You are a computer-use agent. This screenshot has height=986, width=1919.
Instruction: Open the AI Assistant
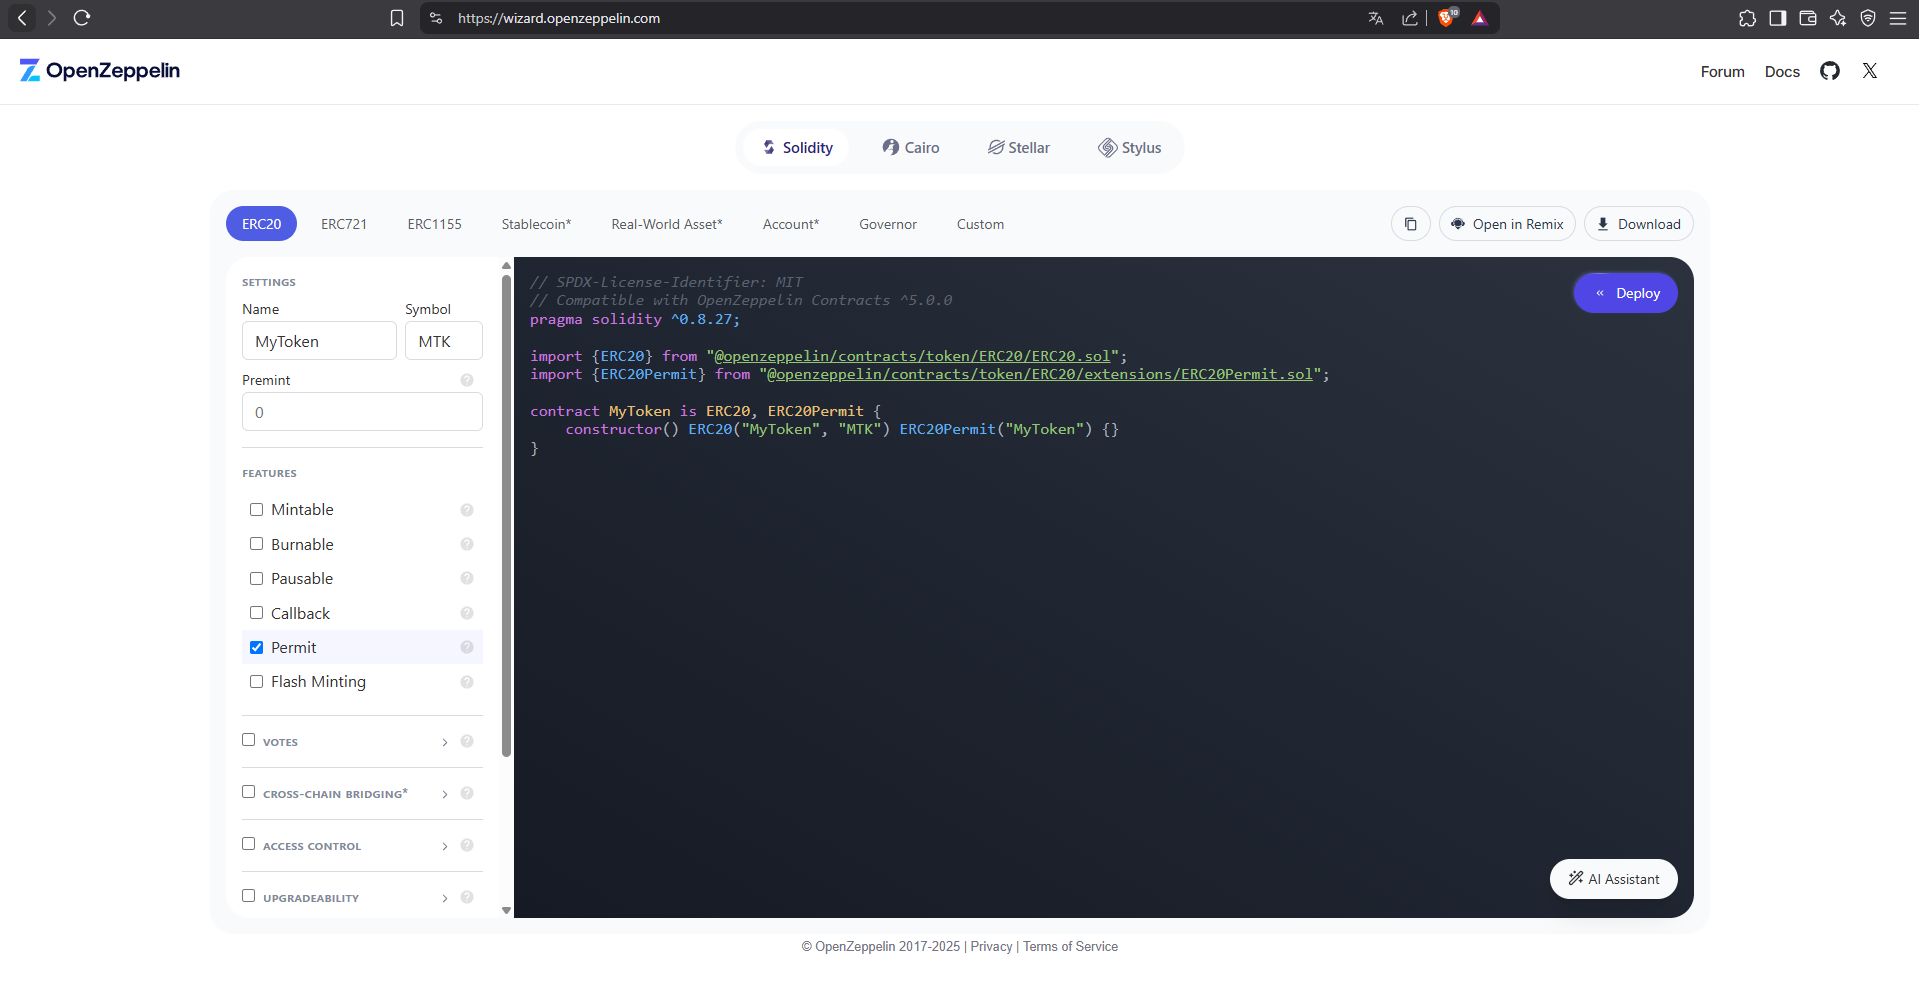[x=1614, y=879]
